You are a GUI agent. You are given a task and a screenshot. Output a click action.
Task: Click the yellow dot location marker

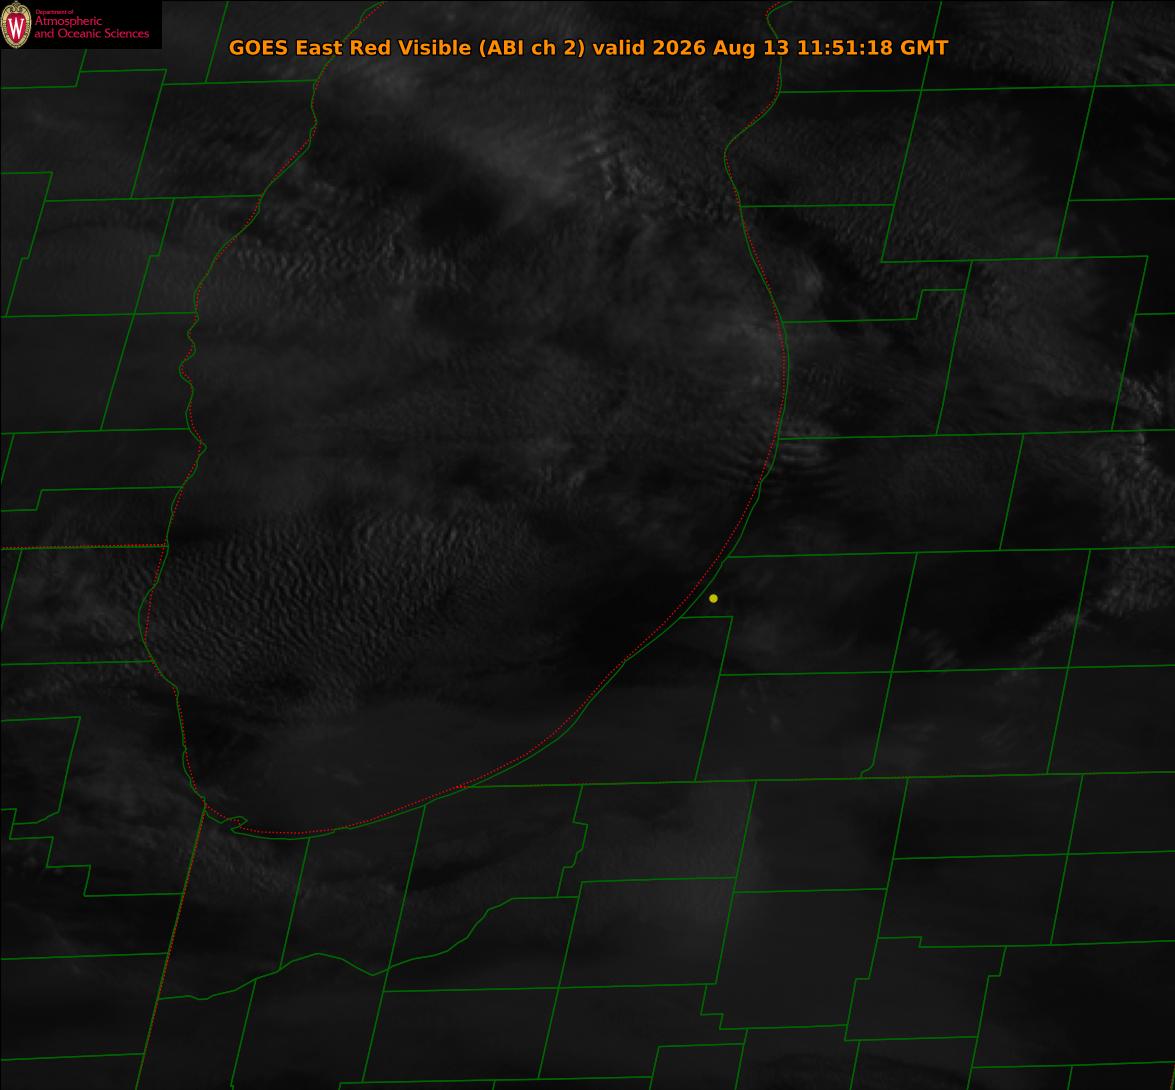713,599
